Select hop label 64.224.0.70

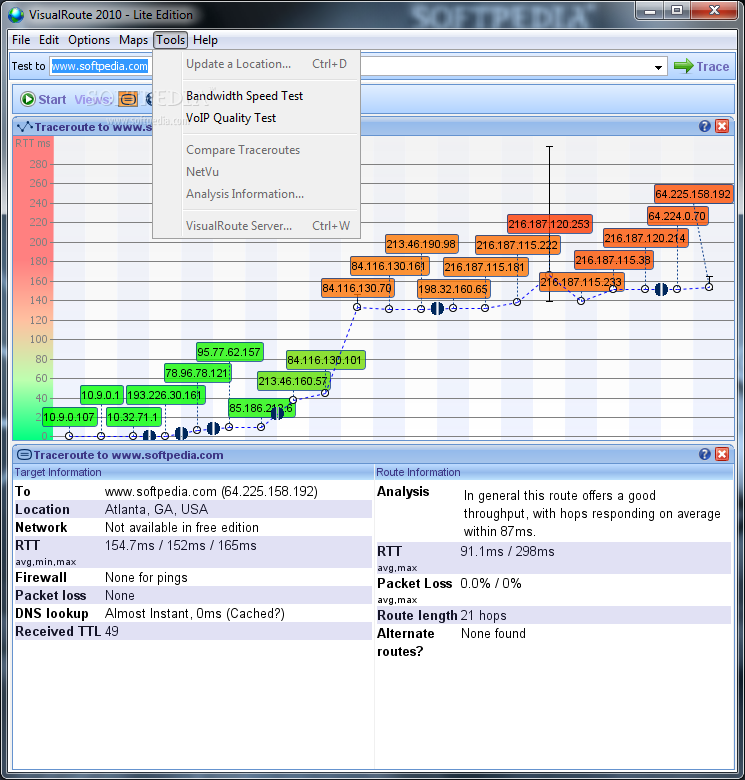pos(677,216)
